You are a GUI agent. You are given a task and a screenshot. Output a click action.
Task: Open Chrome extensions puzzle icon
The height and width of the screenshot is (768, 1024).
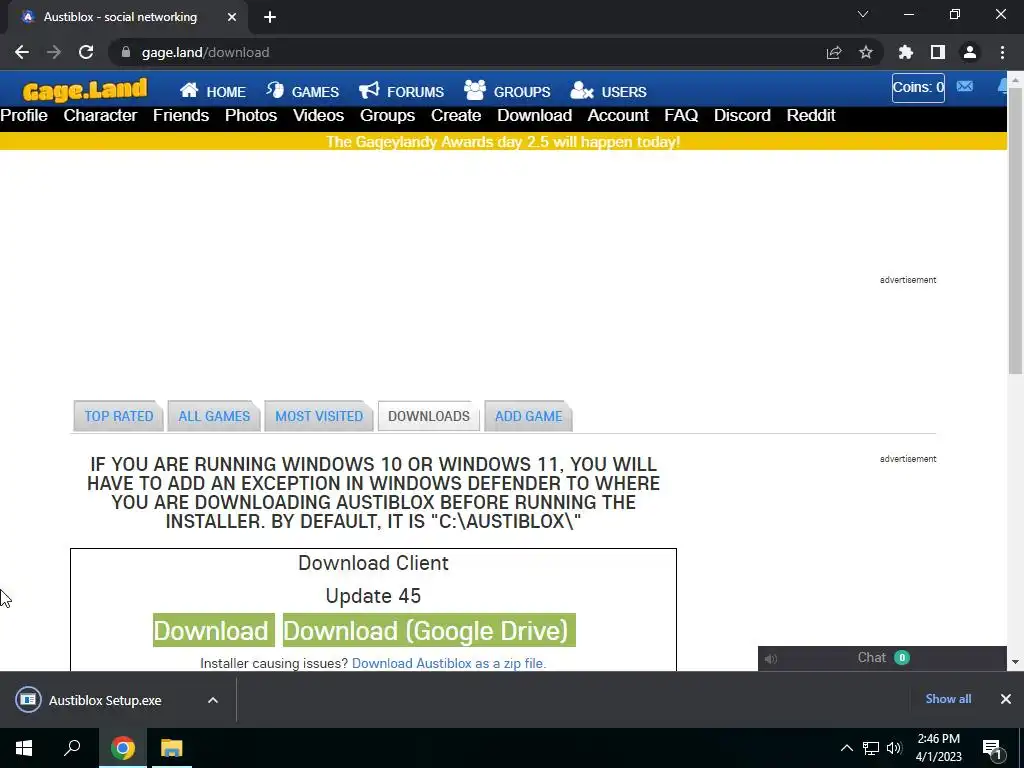[906, 52]
